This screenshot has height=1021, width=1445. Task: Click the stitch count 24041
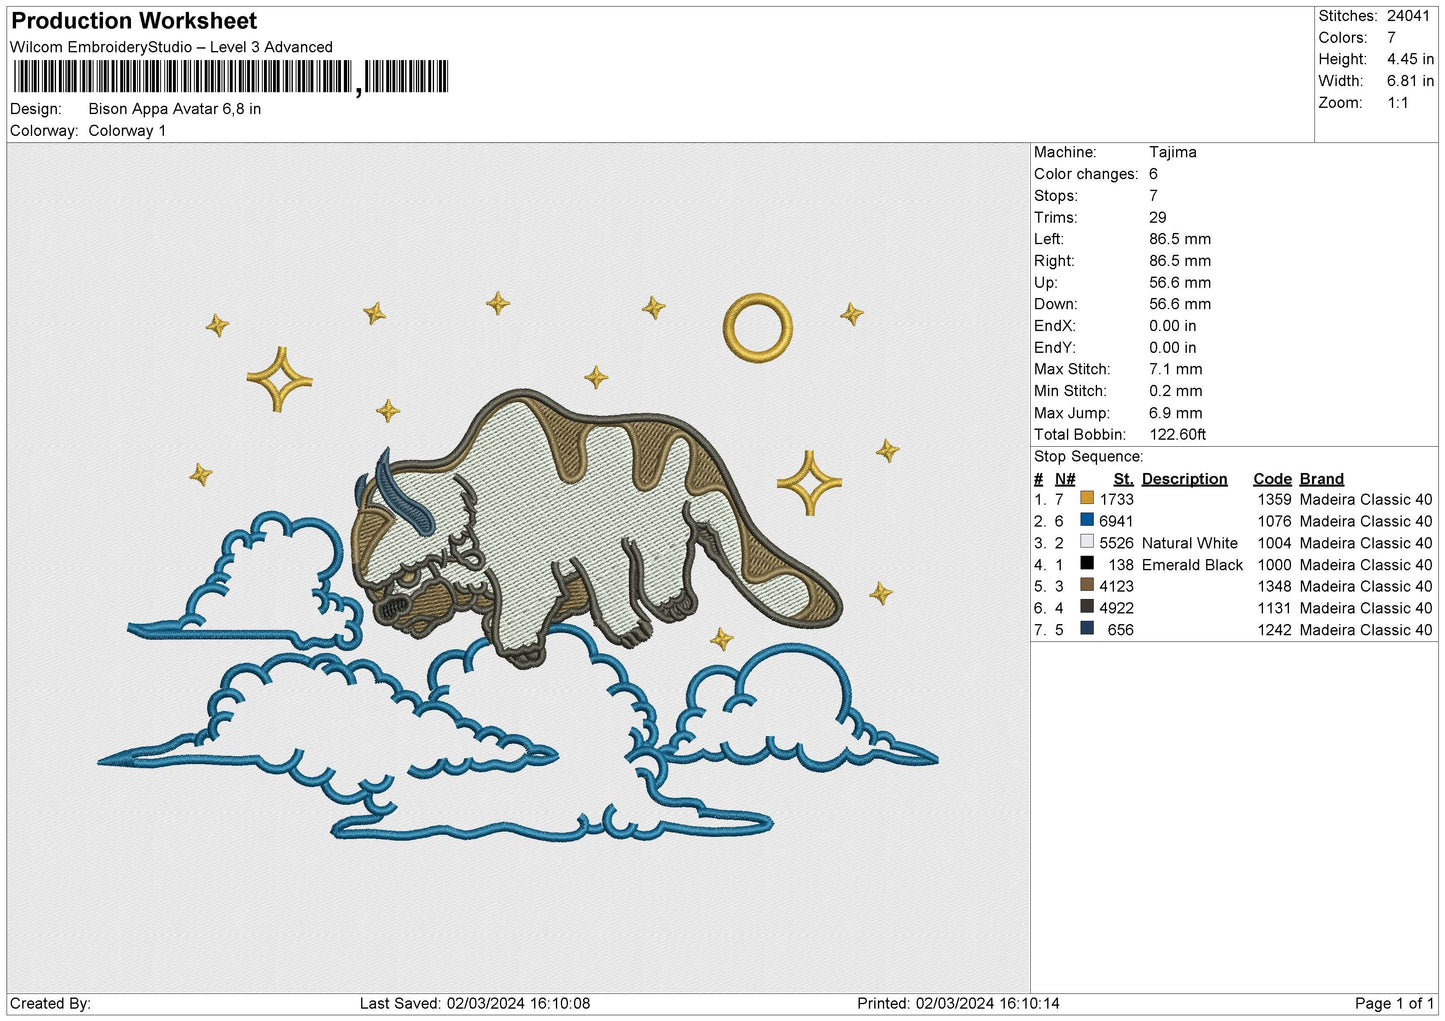tap(1409, 16)
